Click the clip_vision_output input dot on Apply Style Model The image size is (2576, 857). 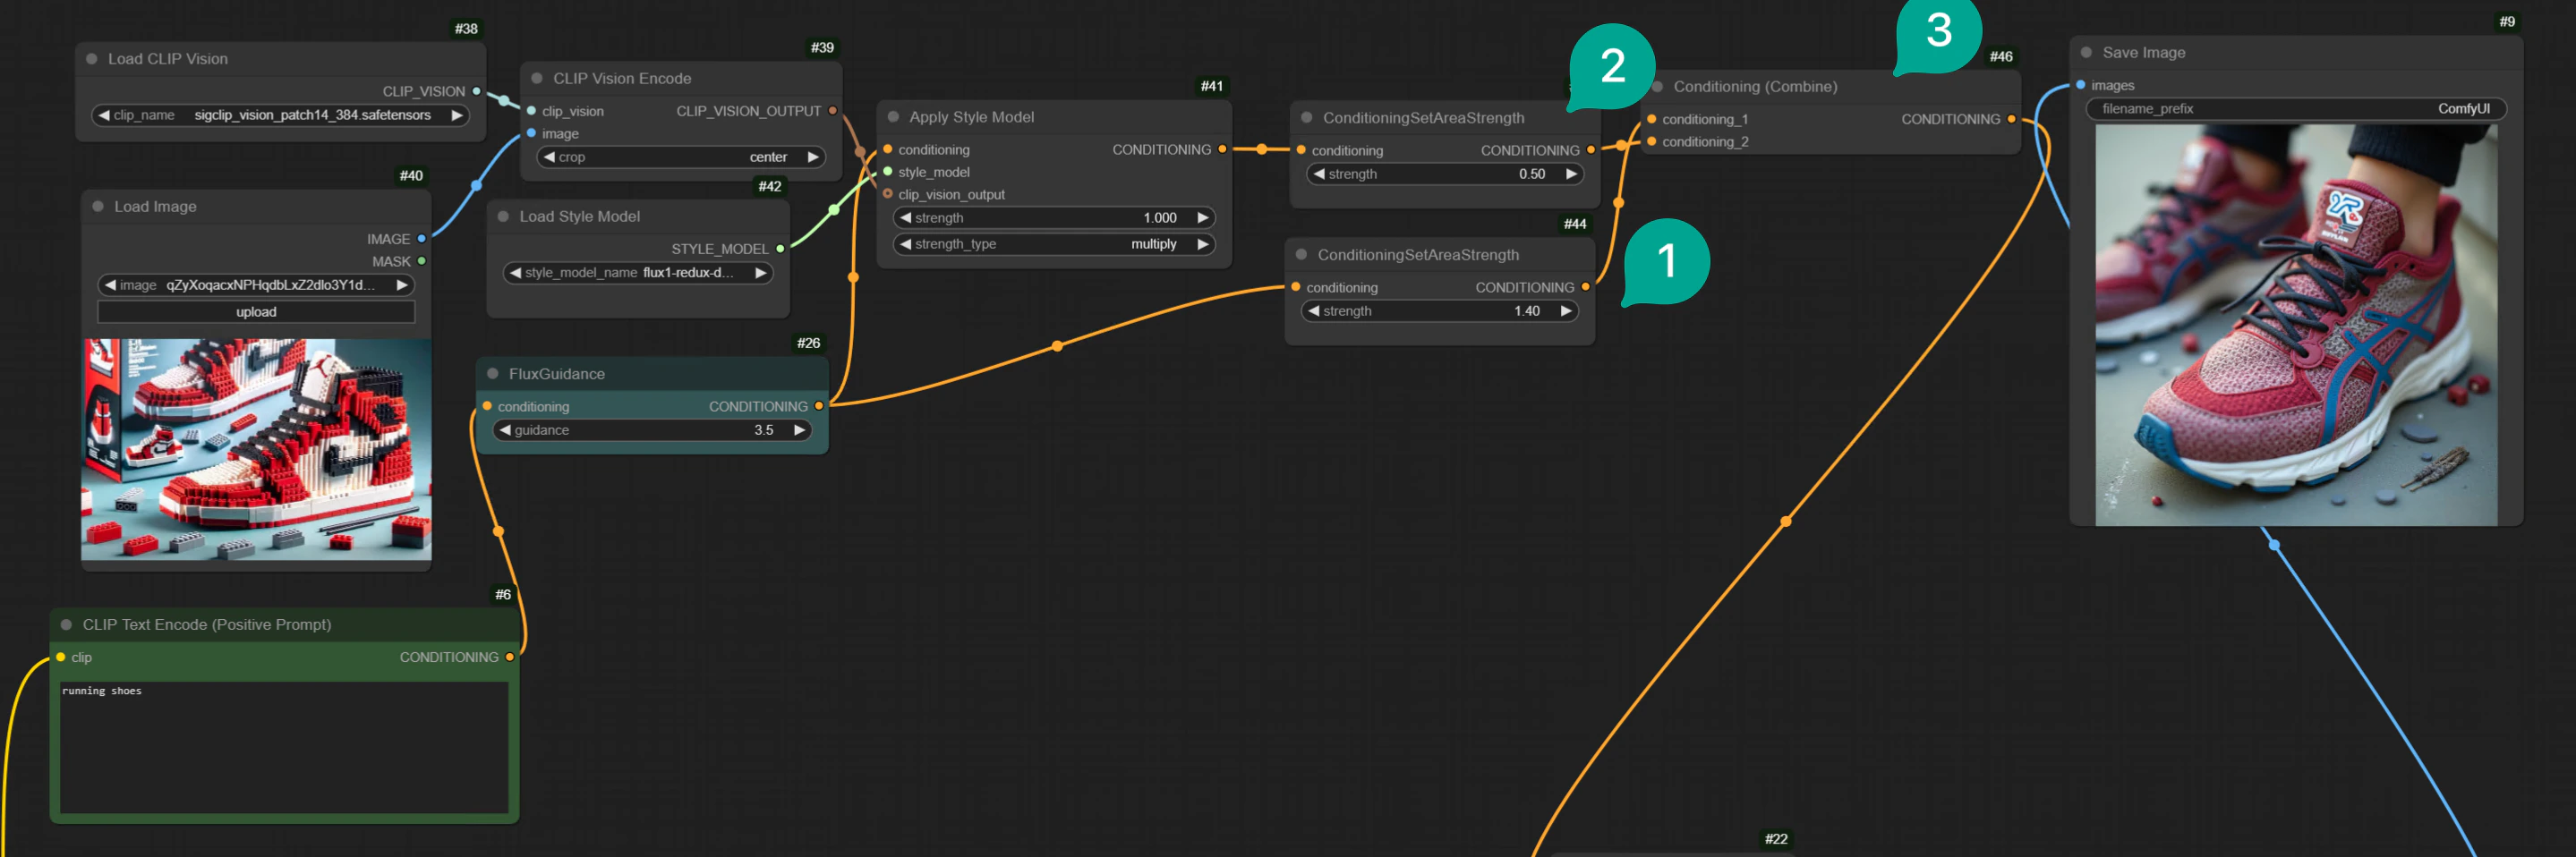click(x=888, y=195)
